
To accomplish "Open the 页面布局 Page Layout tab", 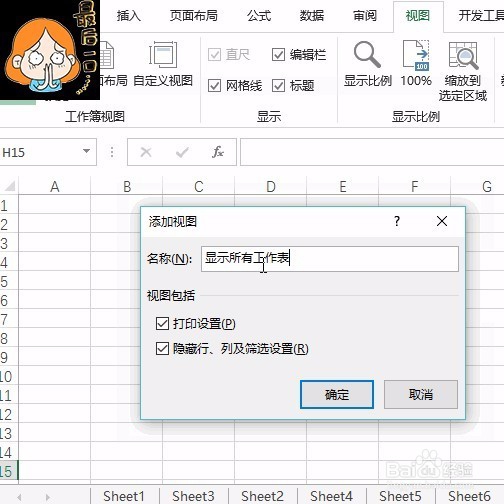I will click(x=194, y=16).
